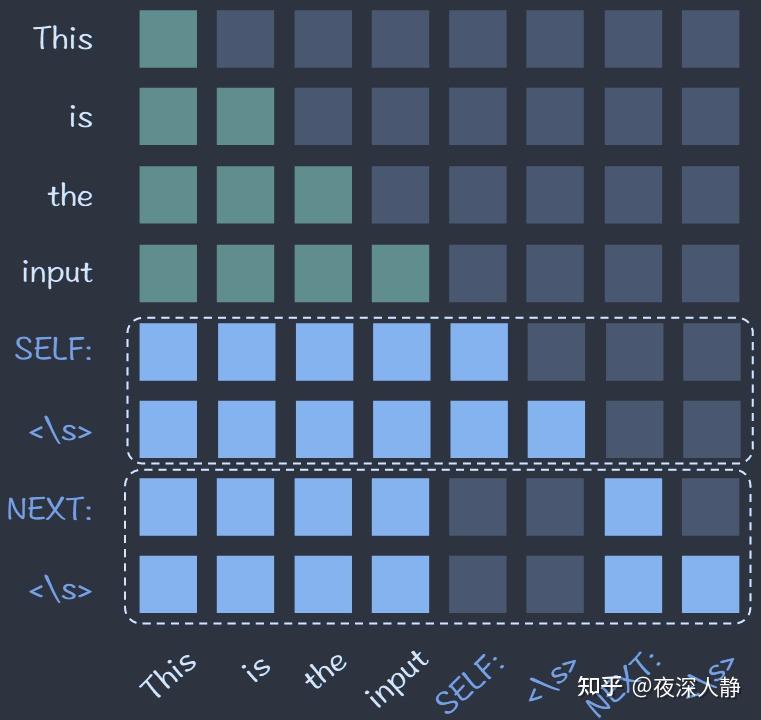Select green cell at row 'is', column 'is'

[245, 117]
